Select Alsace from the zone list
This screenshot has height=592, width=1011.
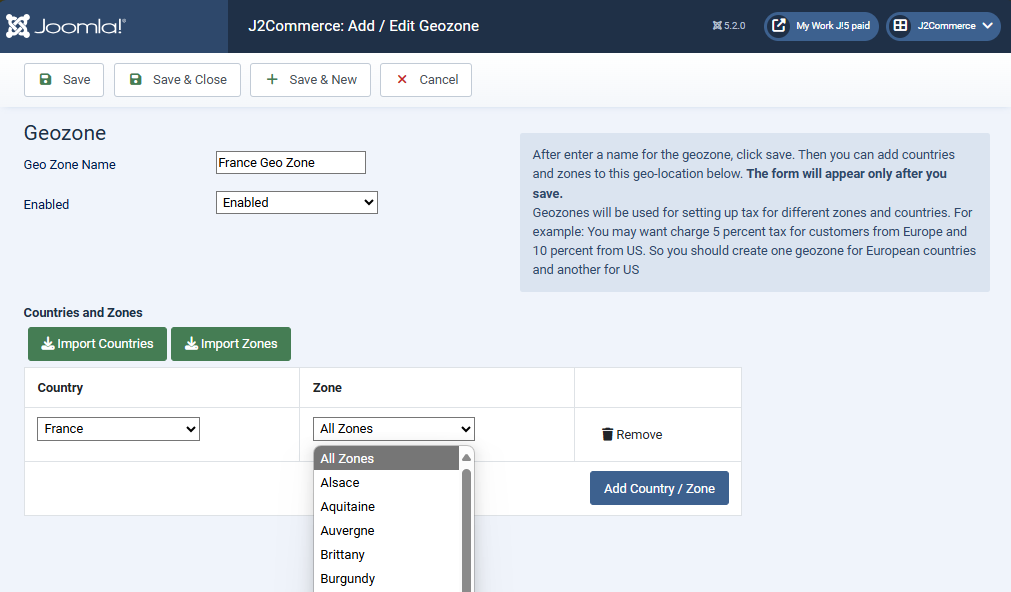(x=386, y=482)
